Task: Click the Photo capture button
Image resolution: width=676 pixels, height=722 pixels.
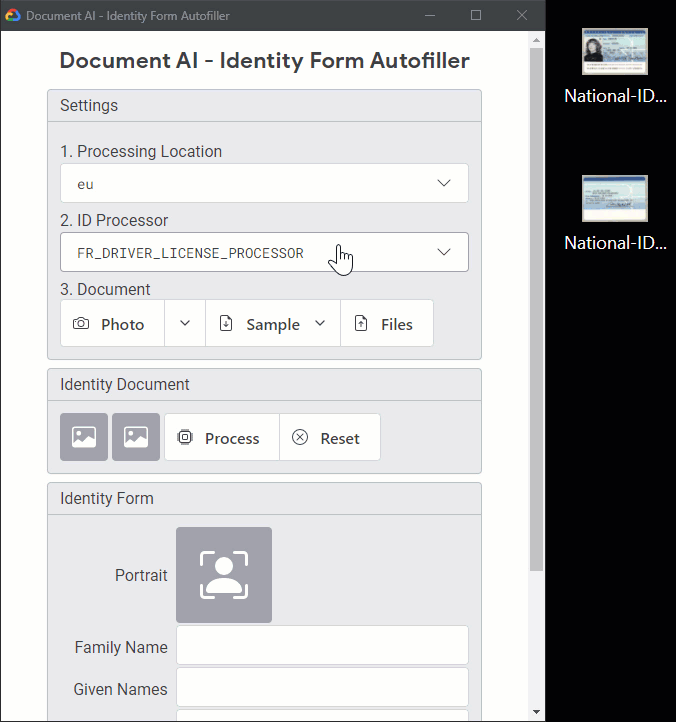Action: pyautogui.click(x=112, y=324)
